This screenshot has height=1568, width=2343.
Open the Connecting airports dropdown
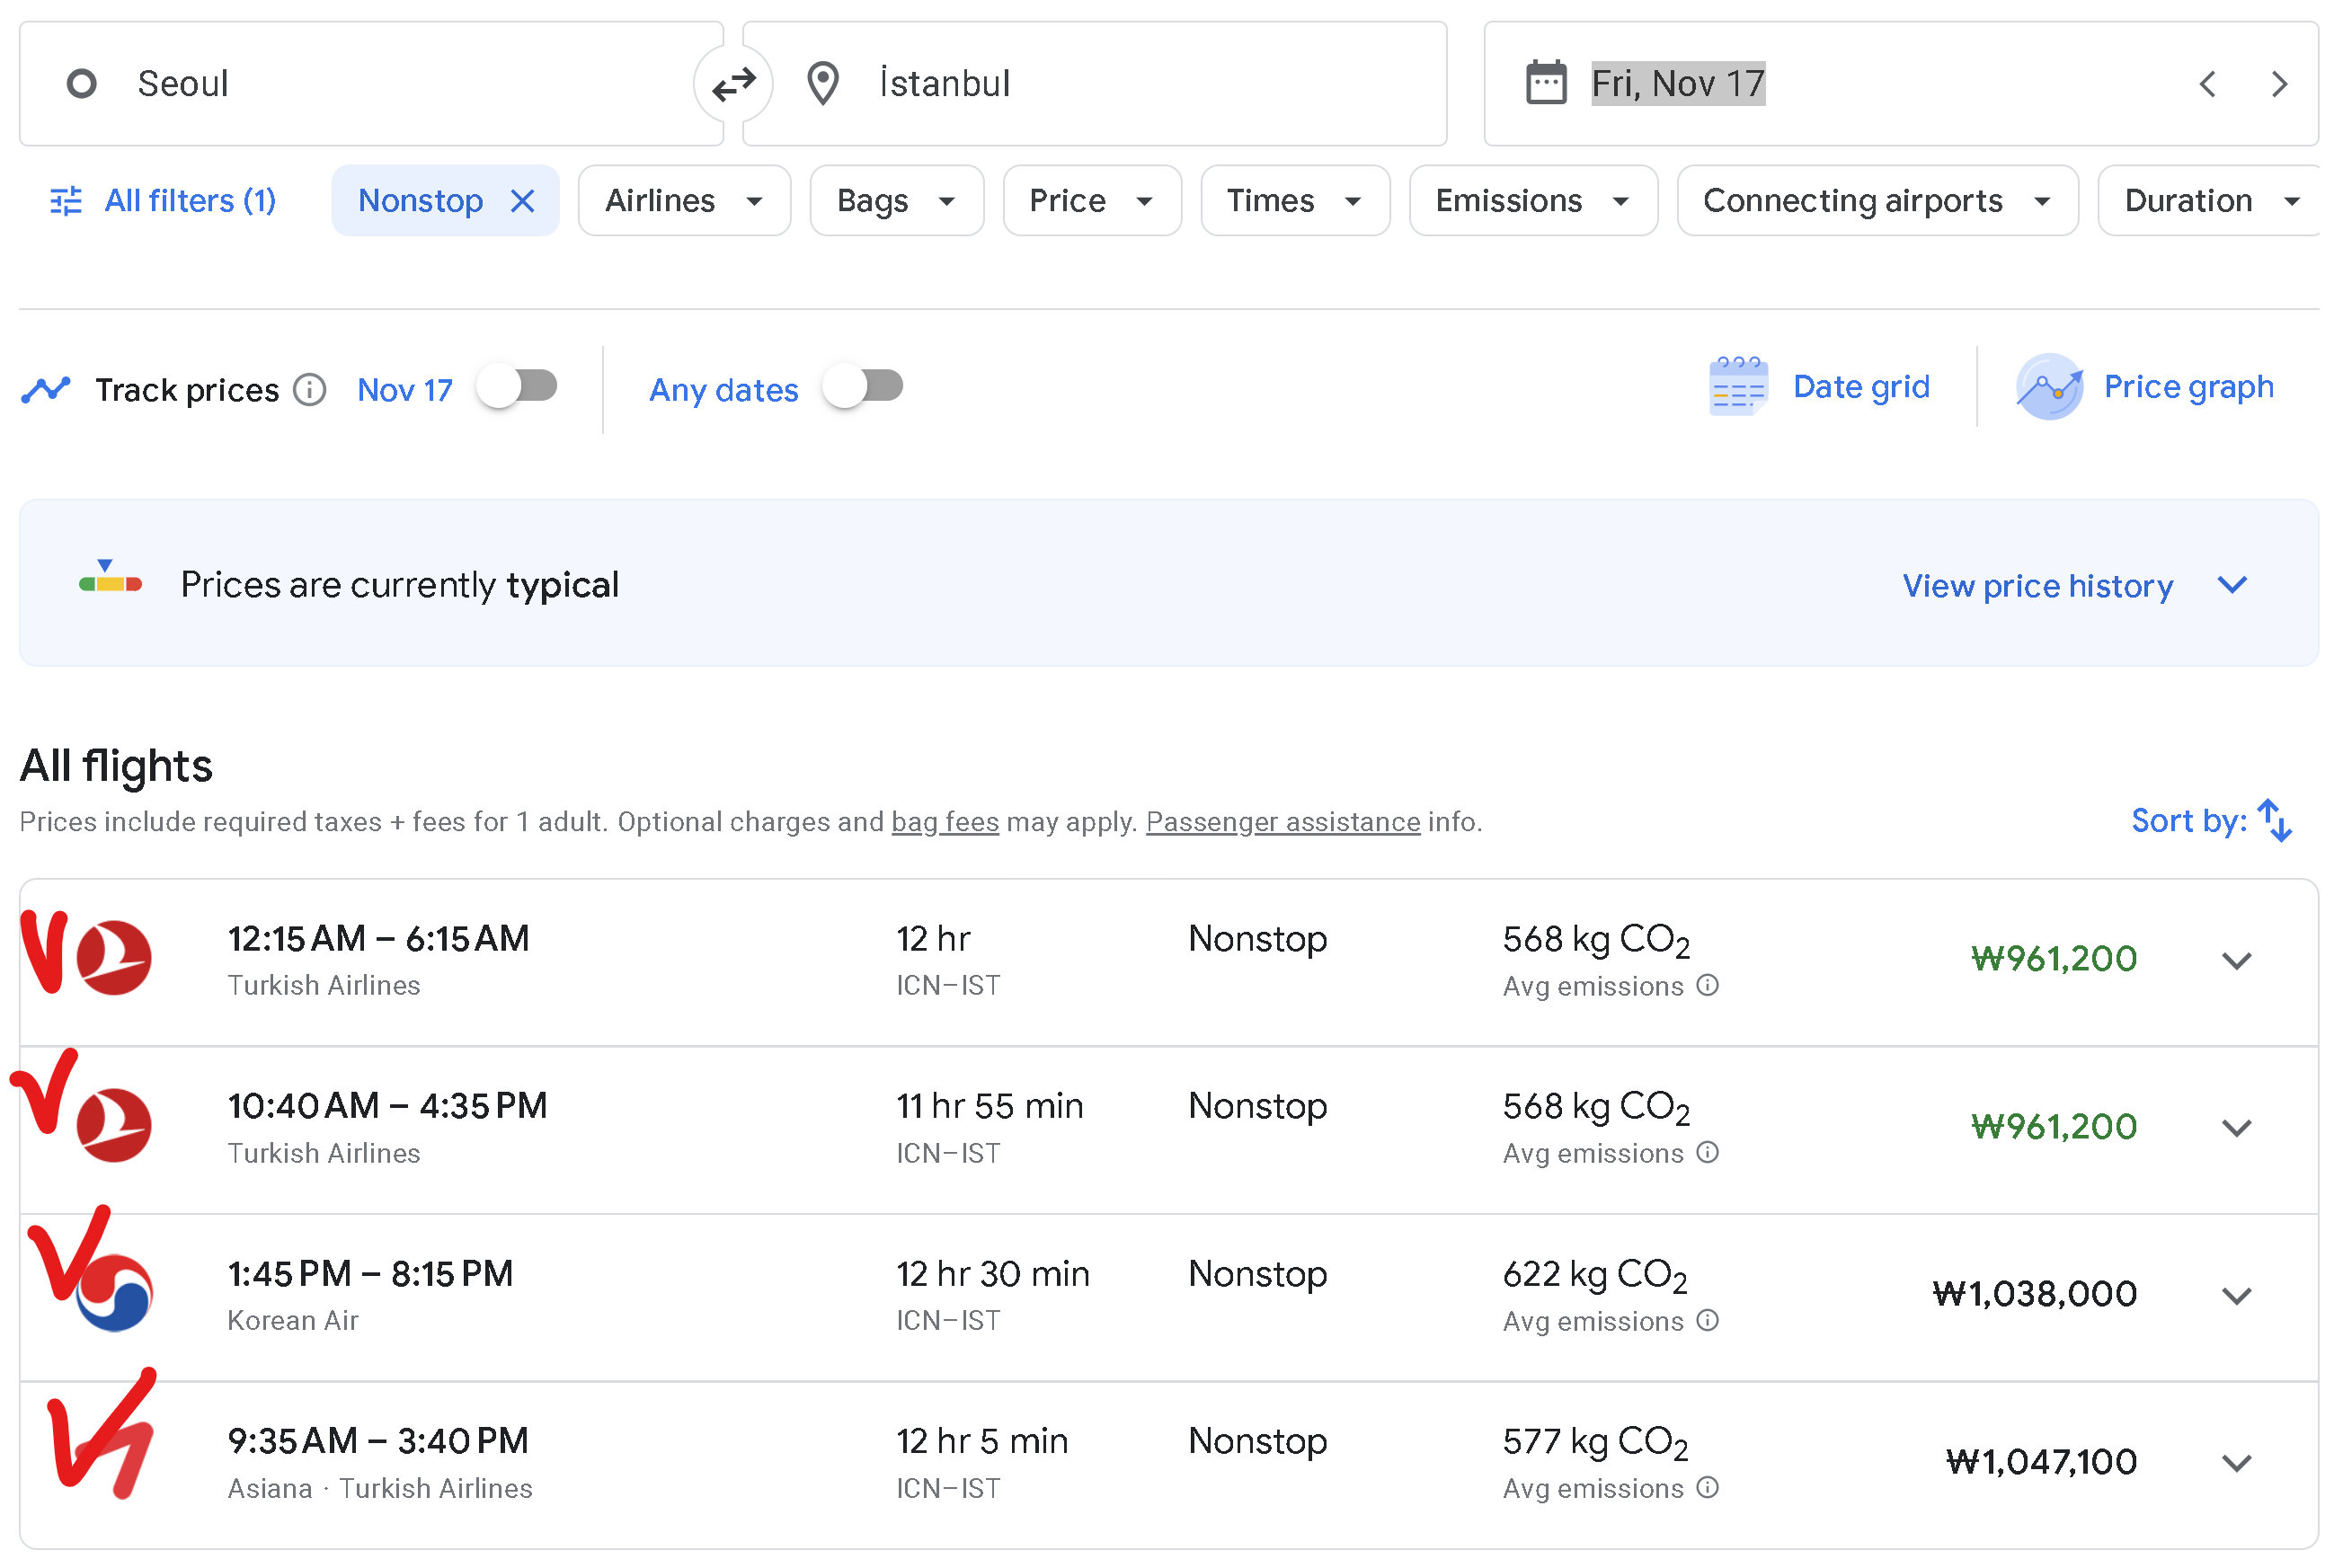click(x=1877, y=201)
